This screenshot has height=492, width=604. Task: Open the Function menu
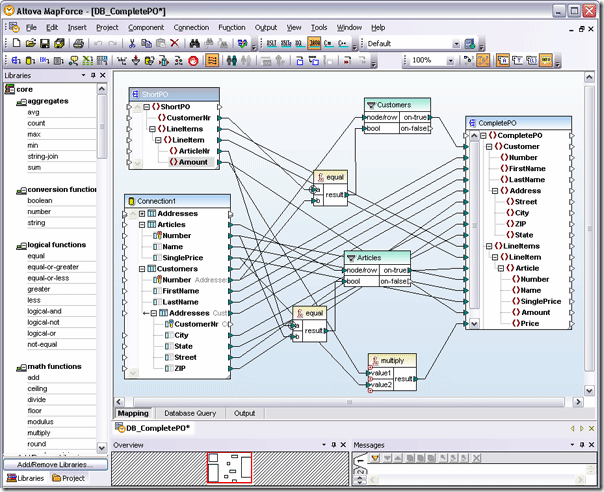click(231, 28)
